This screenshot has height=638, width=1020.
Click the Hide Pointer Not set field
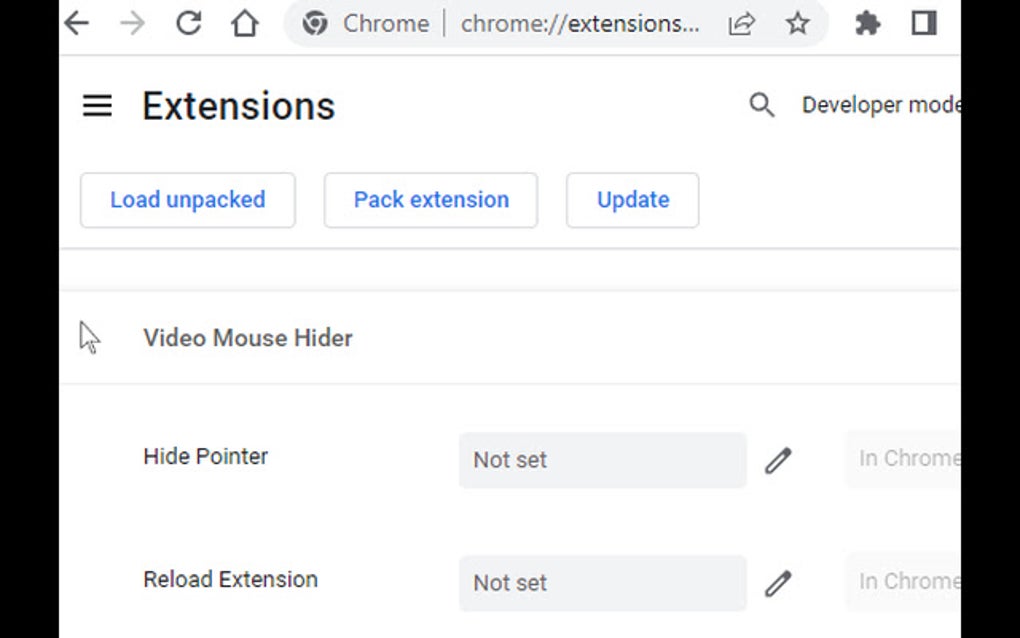coord(602,460)
